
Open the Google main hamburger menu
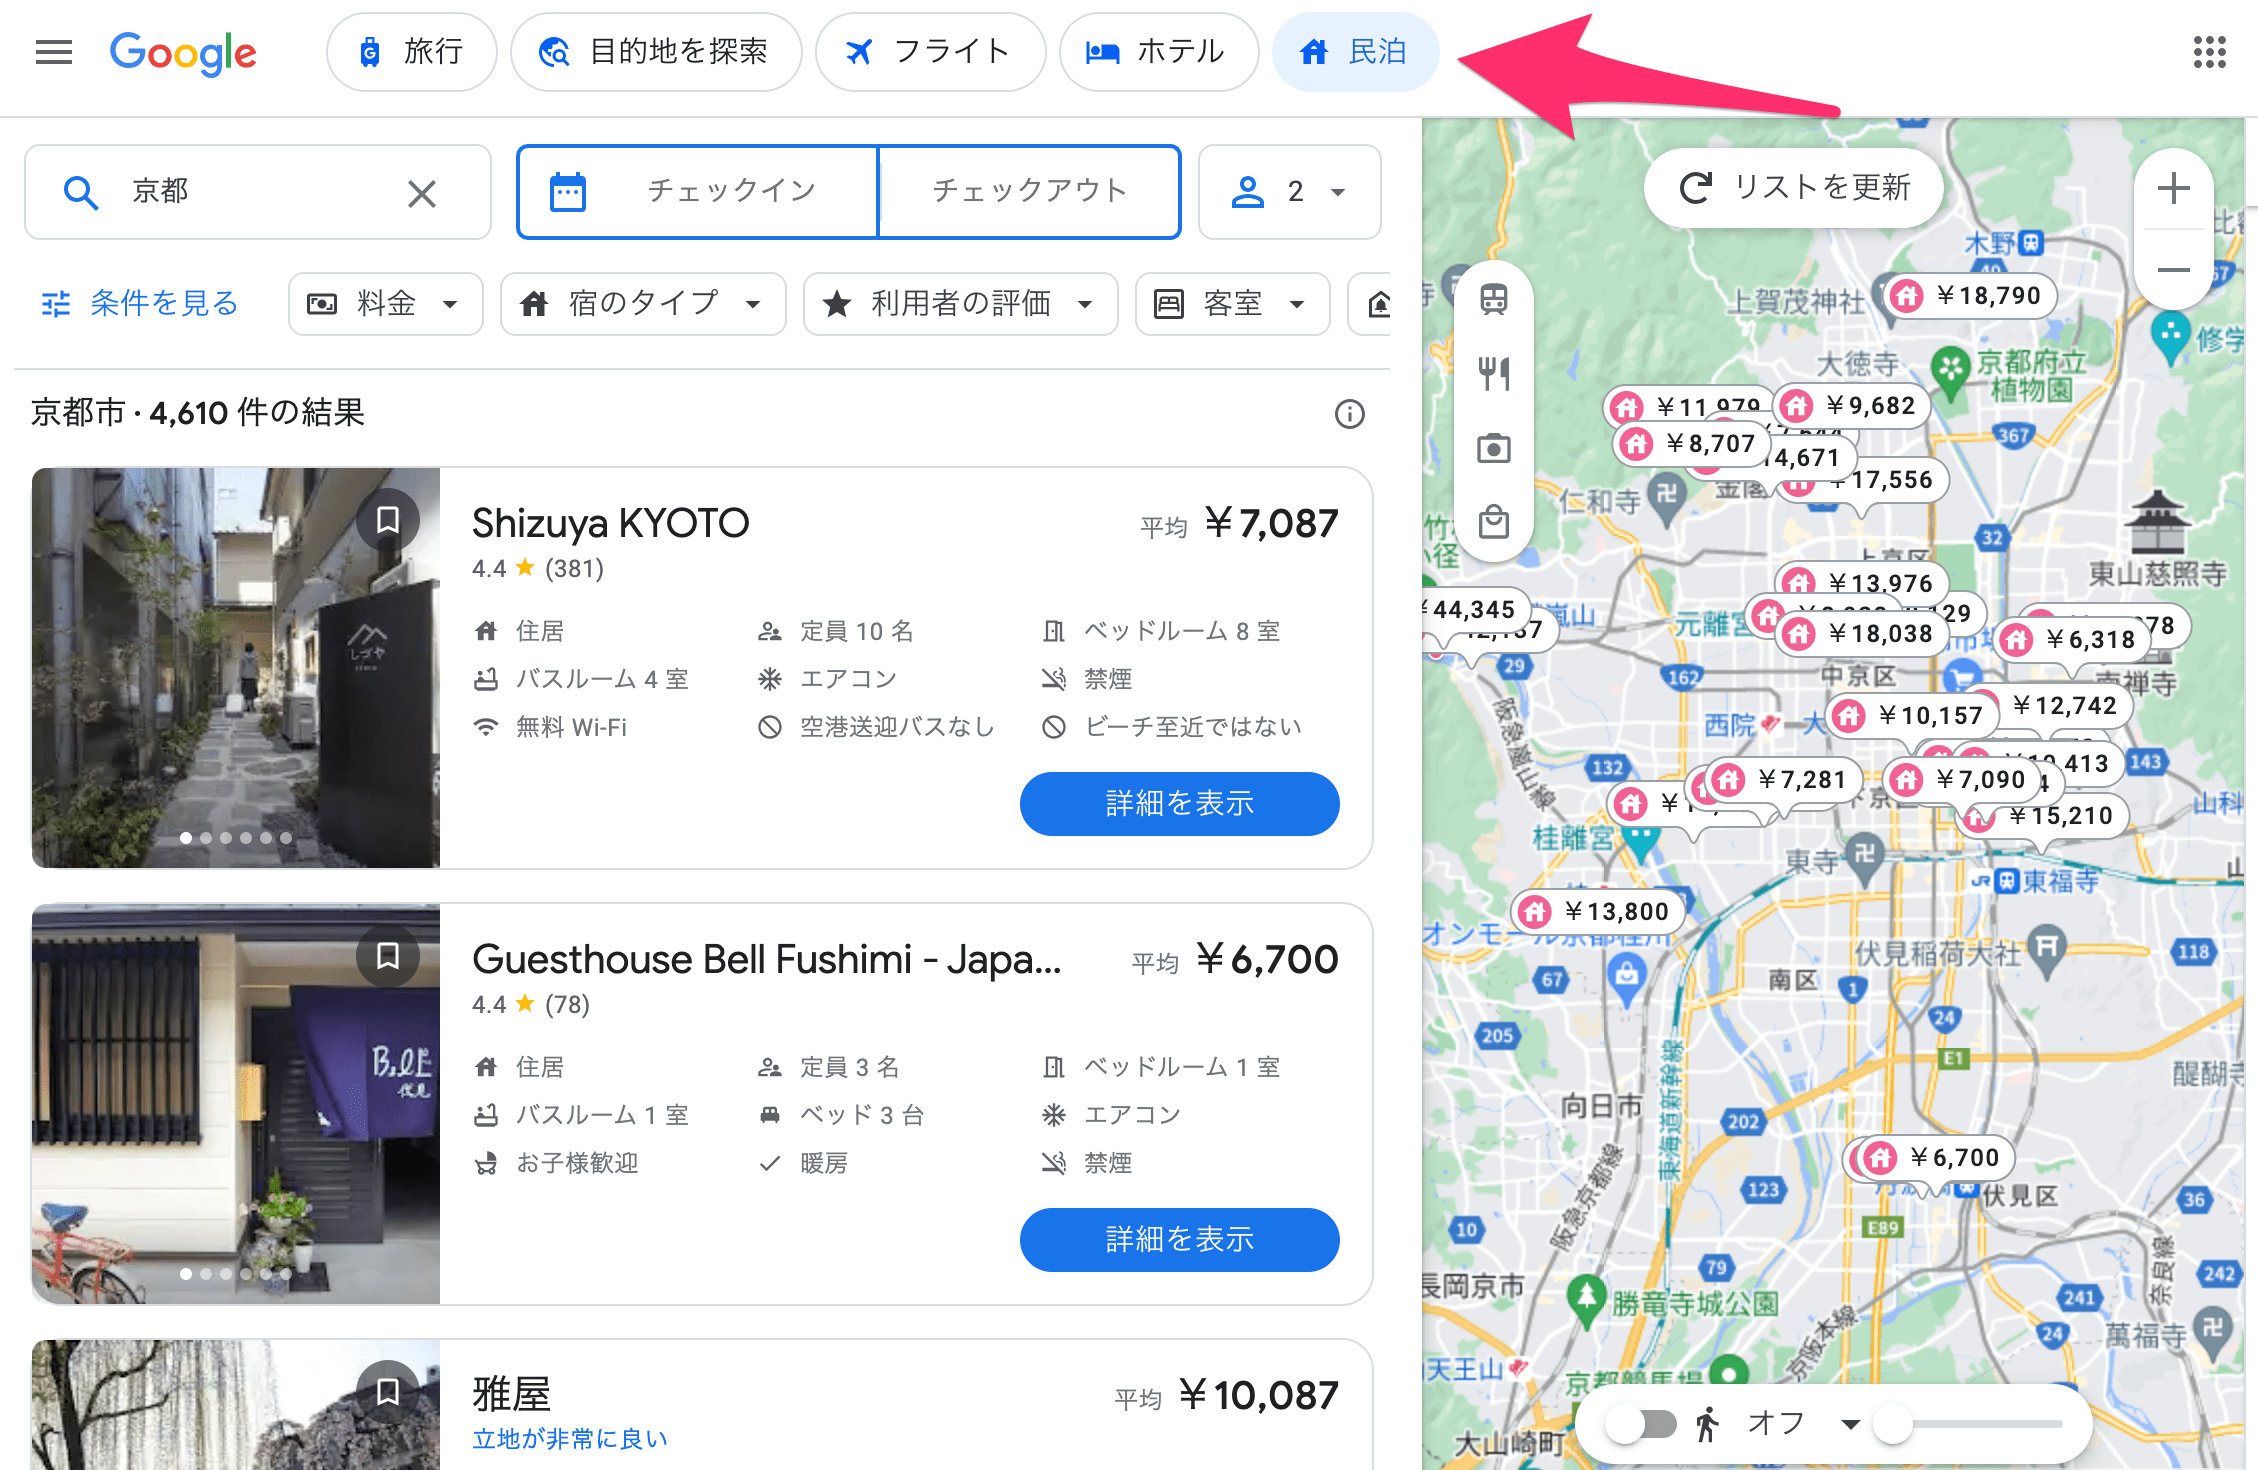[x=54, y=52]
